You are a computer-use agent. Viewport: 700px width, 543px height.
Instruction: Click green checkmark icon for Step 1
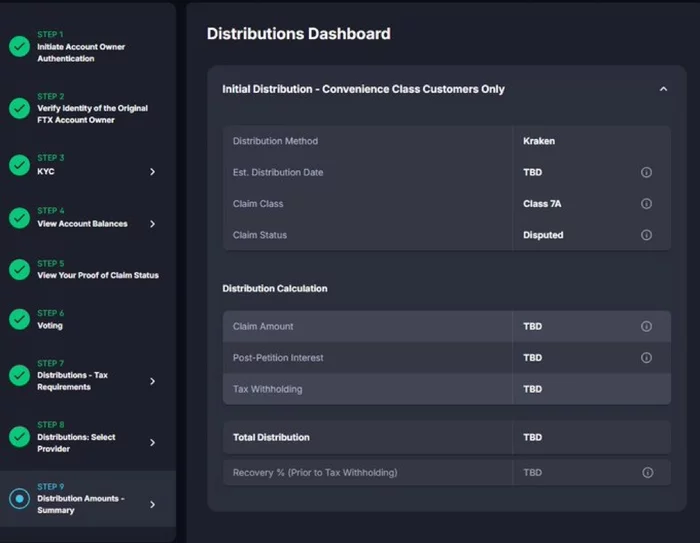pos(19,47)
